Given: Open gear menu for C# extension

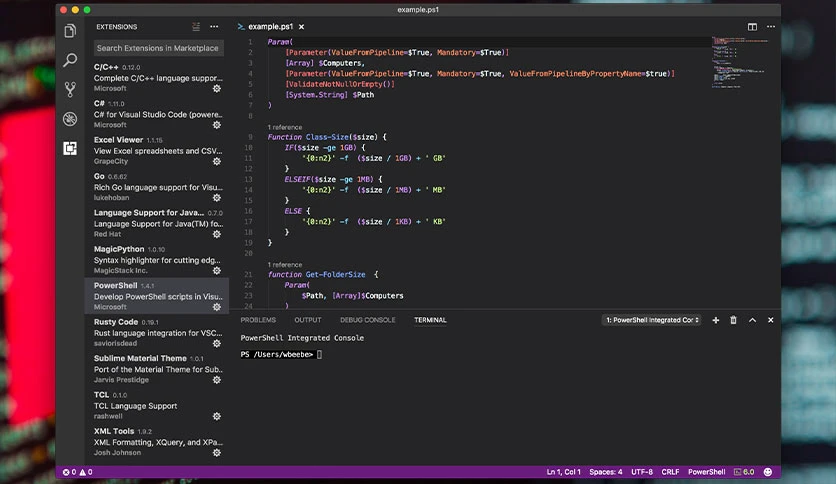Looking at the screenshot, I should [x=217, y=125].
